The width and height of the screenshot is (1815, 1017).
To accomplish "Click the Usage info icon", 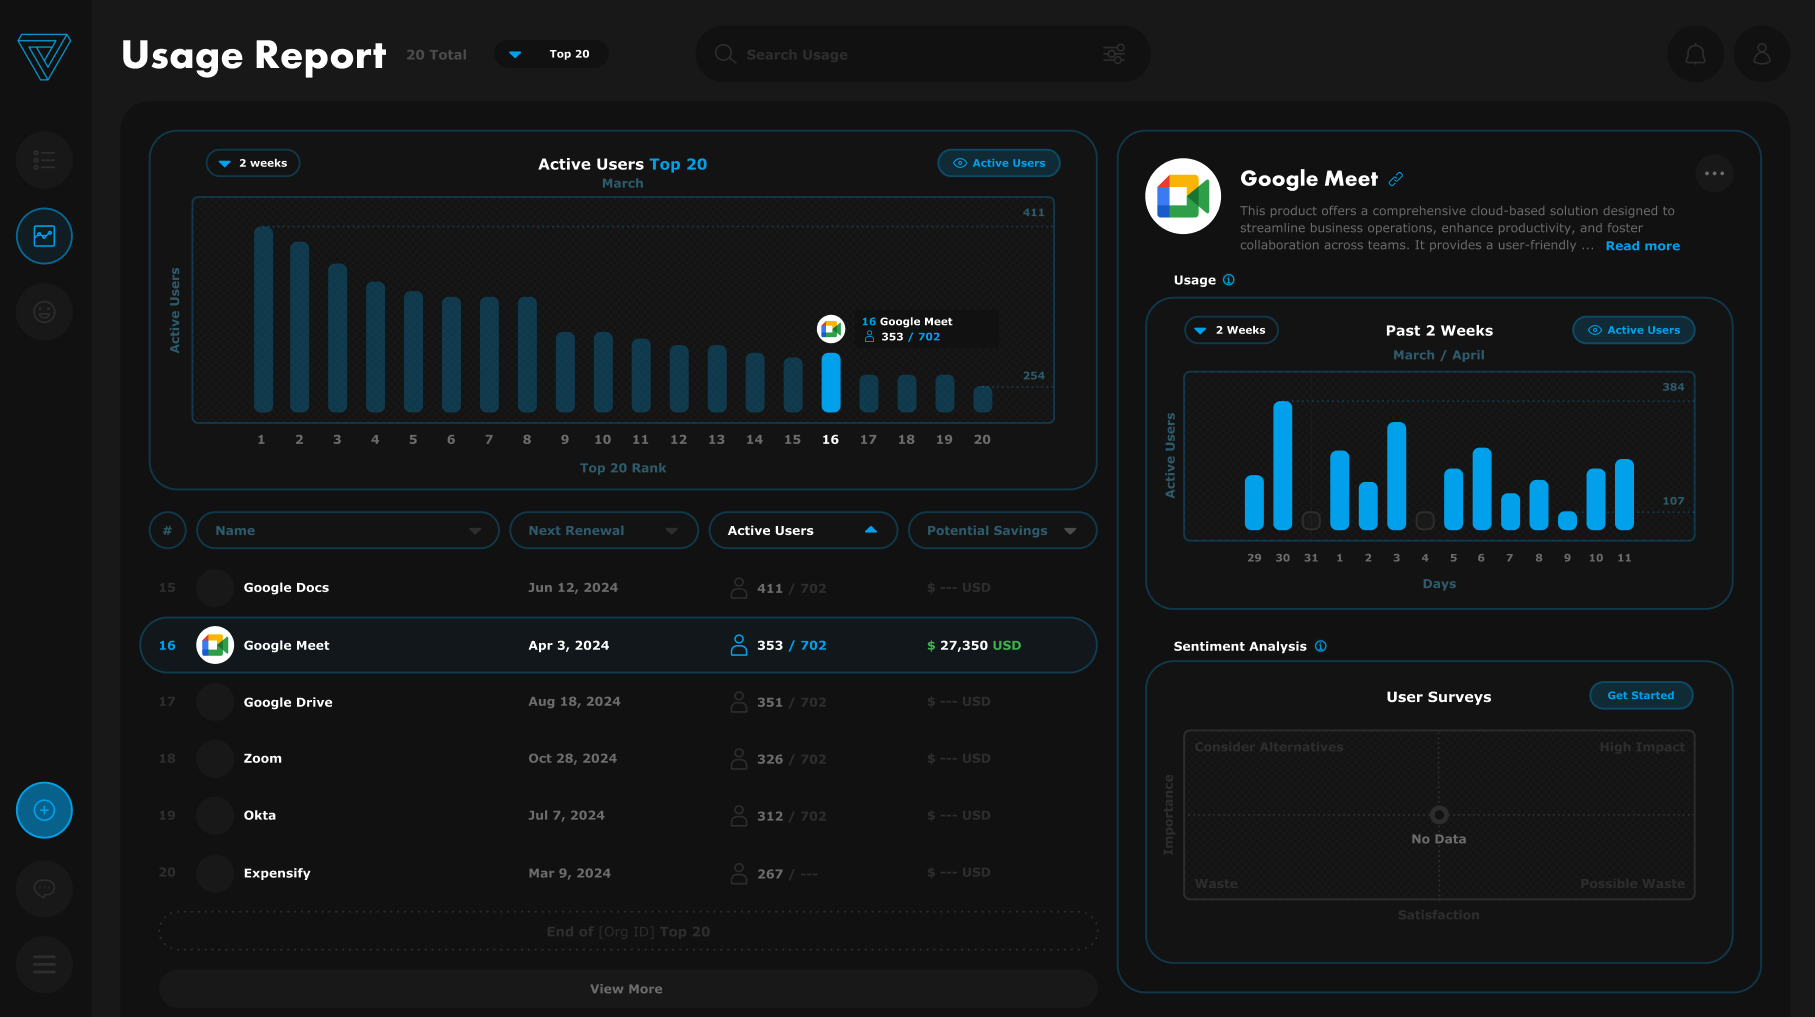I will click(1229, 280).
